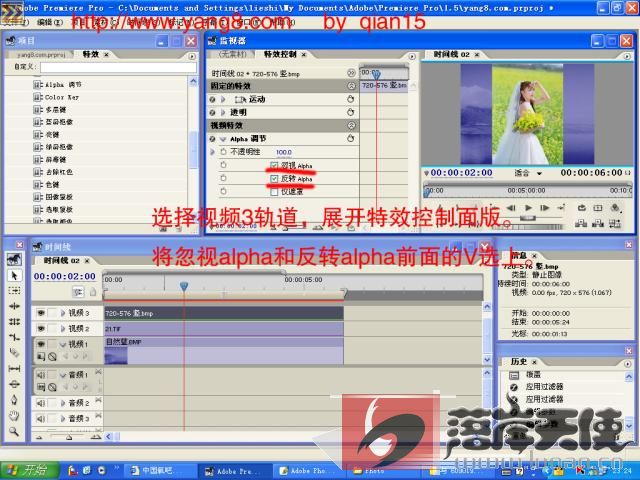Screen dimensions: 640x480
Task: Switch to the yang8.com.prproj tab
Action: point(40,54)
